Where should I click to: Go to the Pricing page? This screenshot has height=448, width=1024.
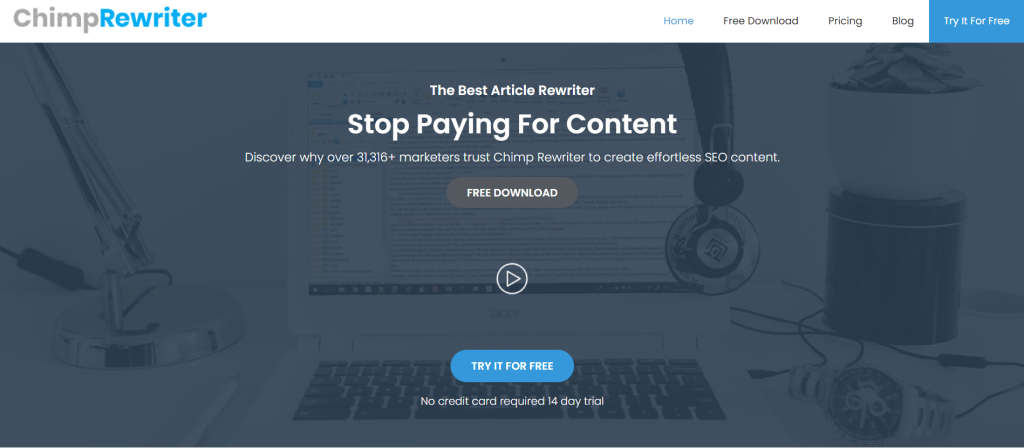tap(845, 21)
